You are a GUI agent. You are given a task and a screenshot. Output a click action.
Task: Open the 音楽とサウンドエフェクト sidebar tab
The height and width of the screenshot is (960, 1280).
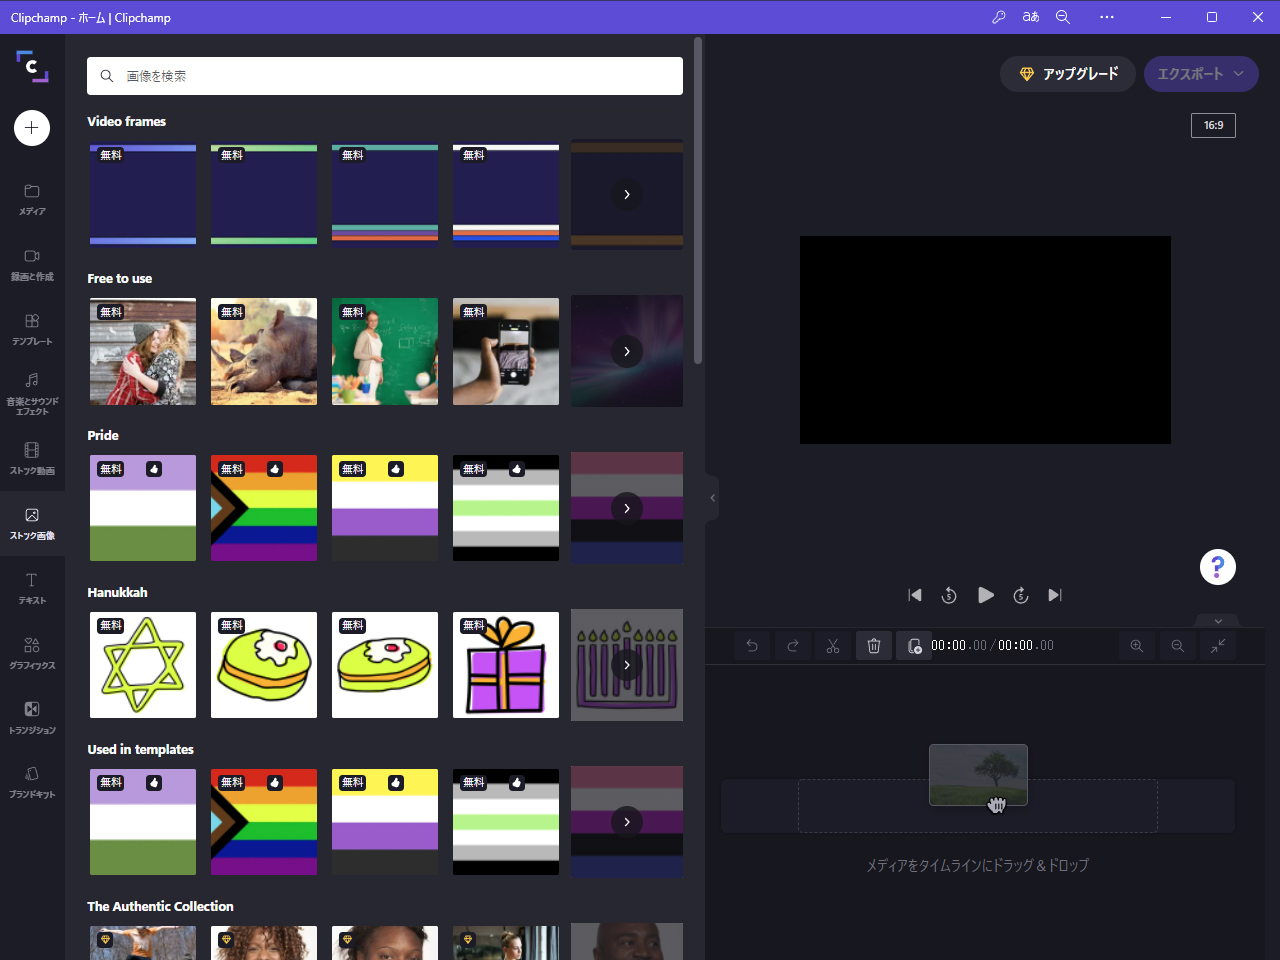click(32, 393)
